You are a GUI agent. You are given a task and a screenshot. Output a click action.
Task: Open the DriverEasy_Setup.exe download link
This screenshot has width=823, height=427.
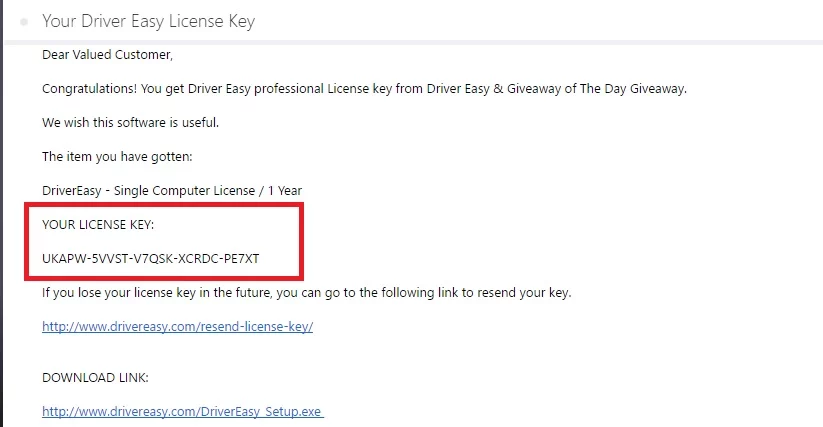183,412
